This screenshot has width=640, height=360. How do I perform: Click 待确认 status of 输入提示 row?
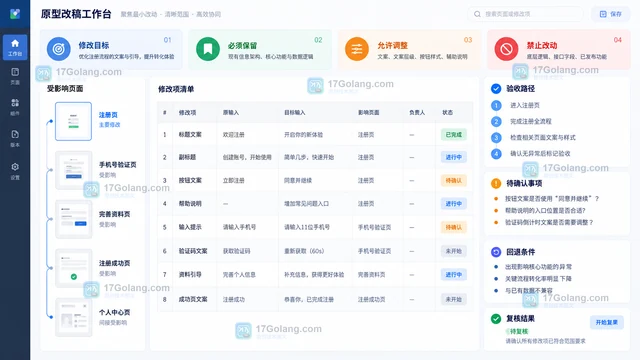click(x=453, y=227)
